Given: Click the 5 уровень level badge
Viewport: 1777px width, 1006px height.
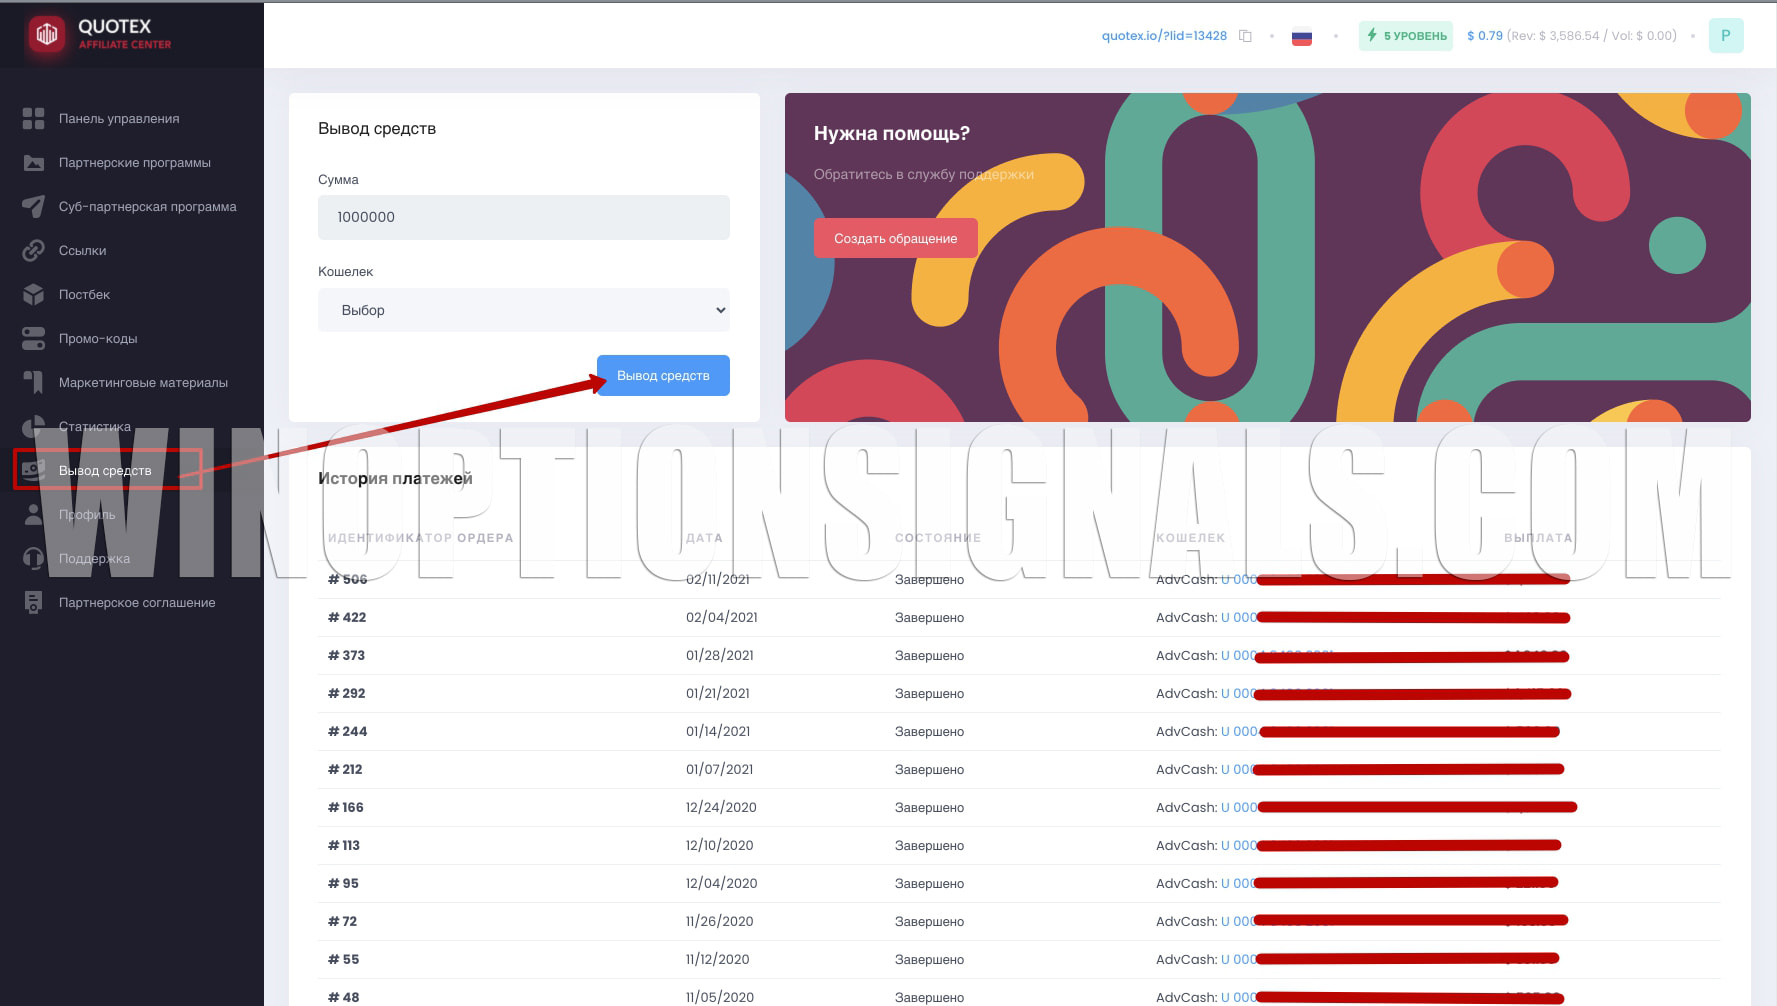Looking at the screenshot, I should [1405, 36].
